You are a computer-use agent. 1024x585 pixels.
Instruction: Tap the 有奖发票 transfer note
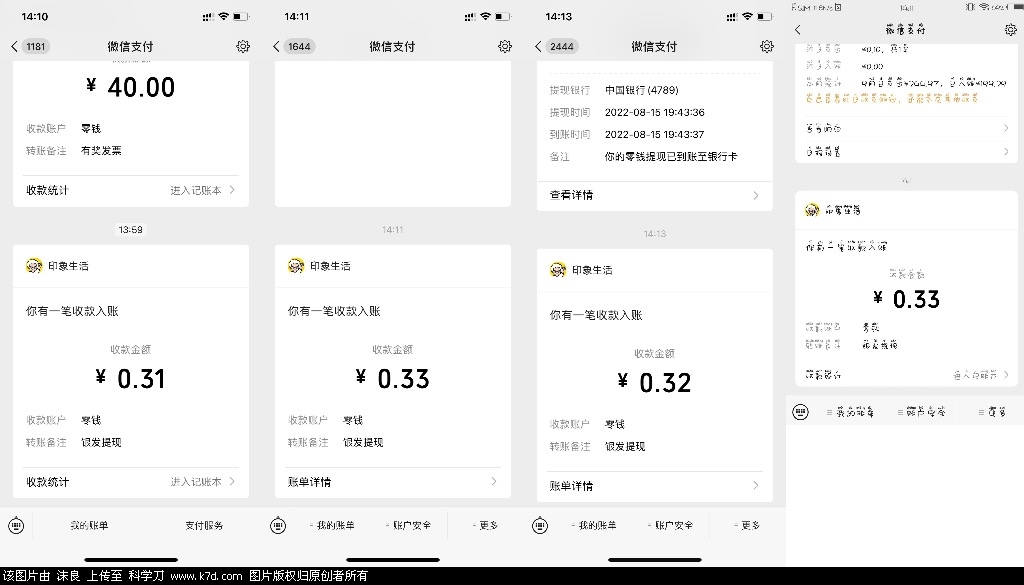point(101,151)
